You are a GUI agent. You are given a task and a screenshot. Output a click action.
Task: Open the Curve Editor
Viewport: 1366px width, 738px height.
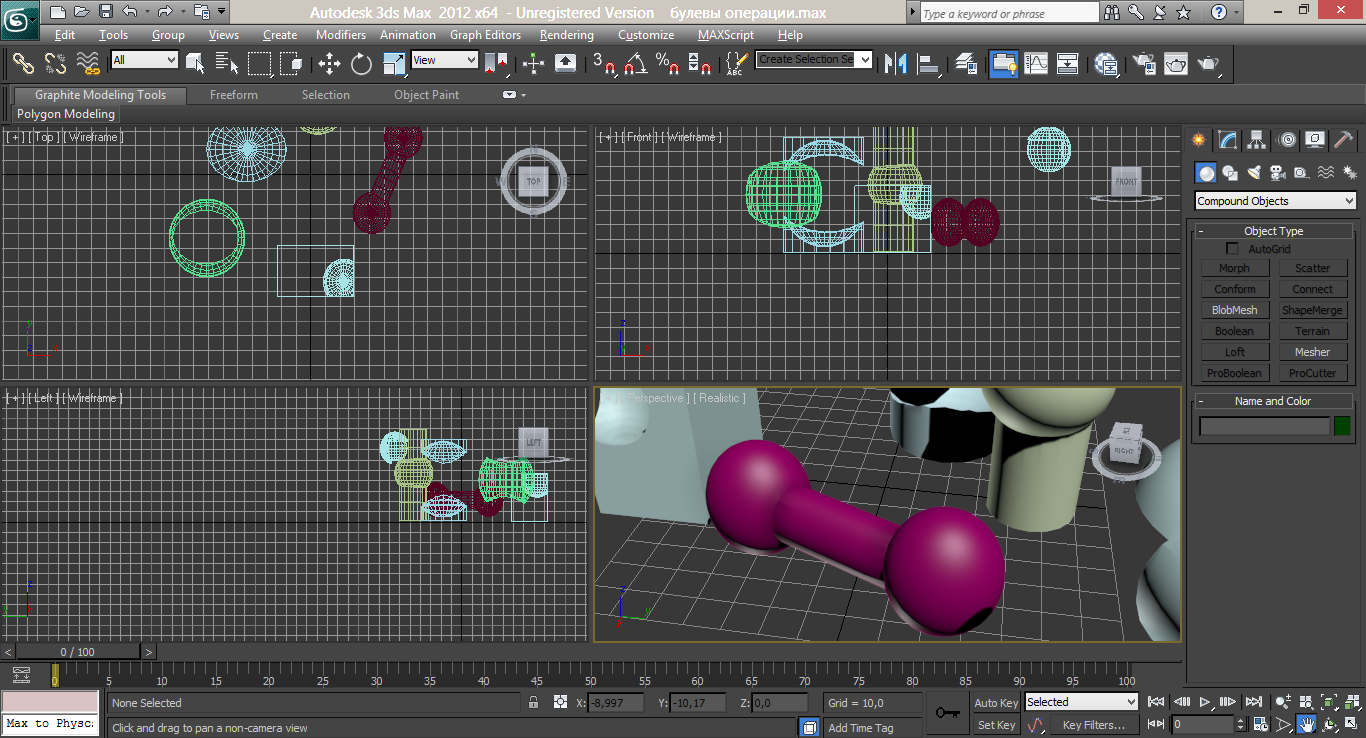pyautogui.click(x=1036, y=64)
